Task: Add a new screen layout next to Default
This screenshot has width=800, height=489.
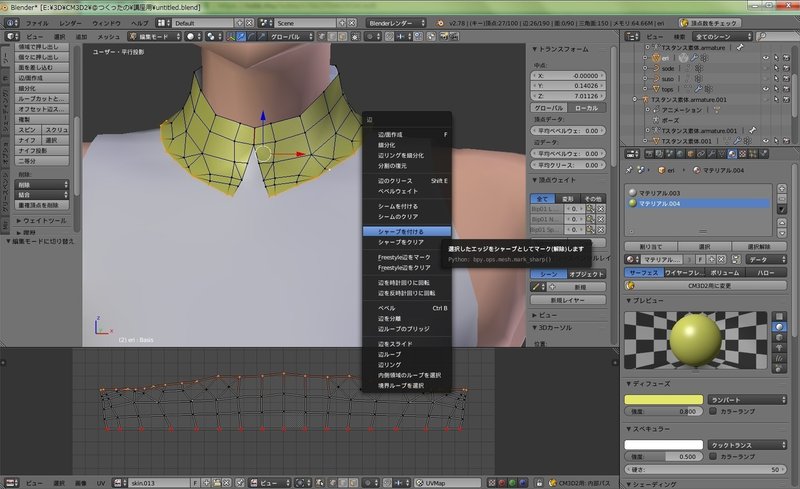Action: click(239, 23)
